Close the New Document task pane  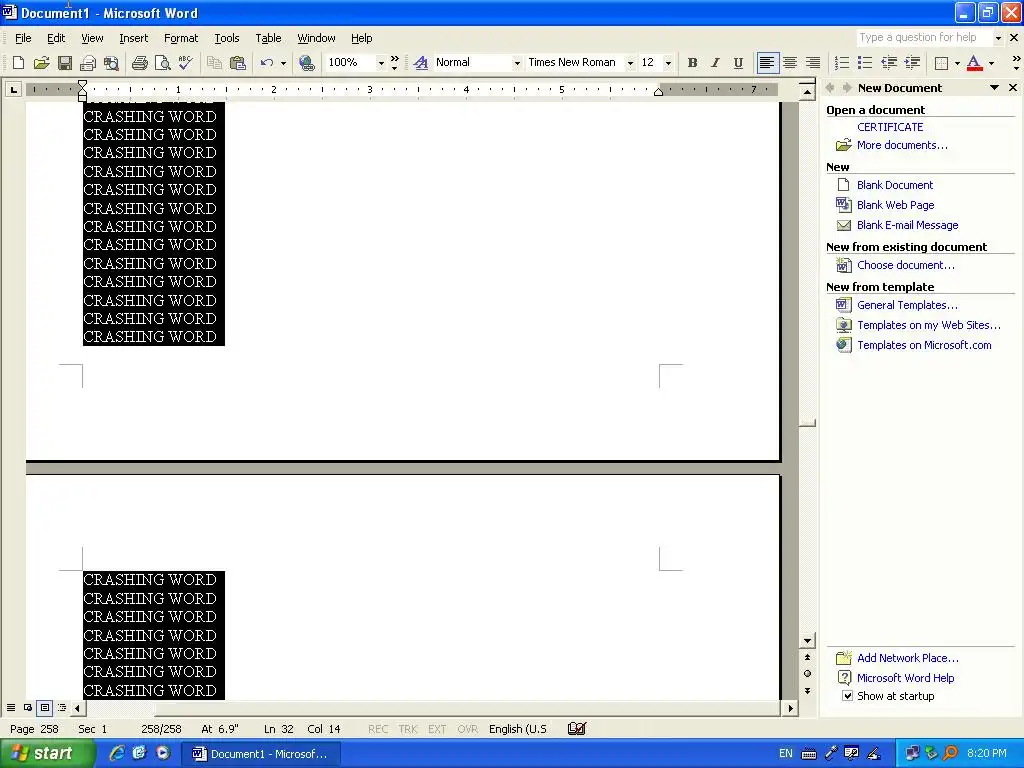tap(1013, 88)
